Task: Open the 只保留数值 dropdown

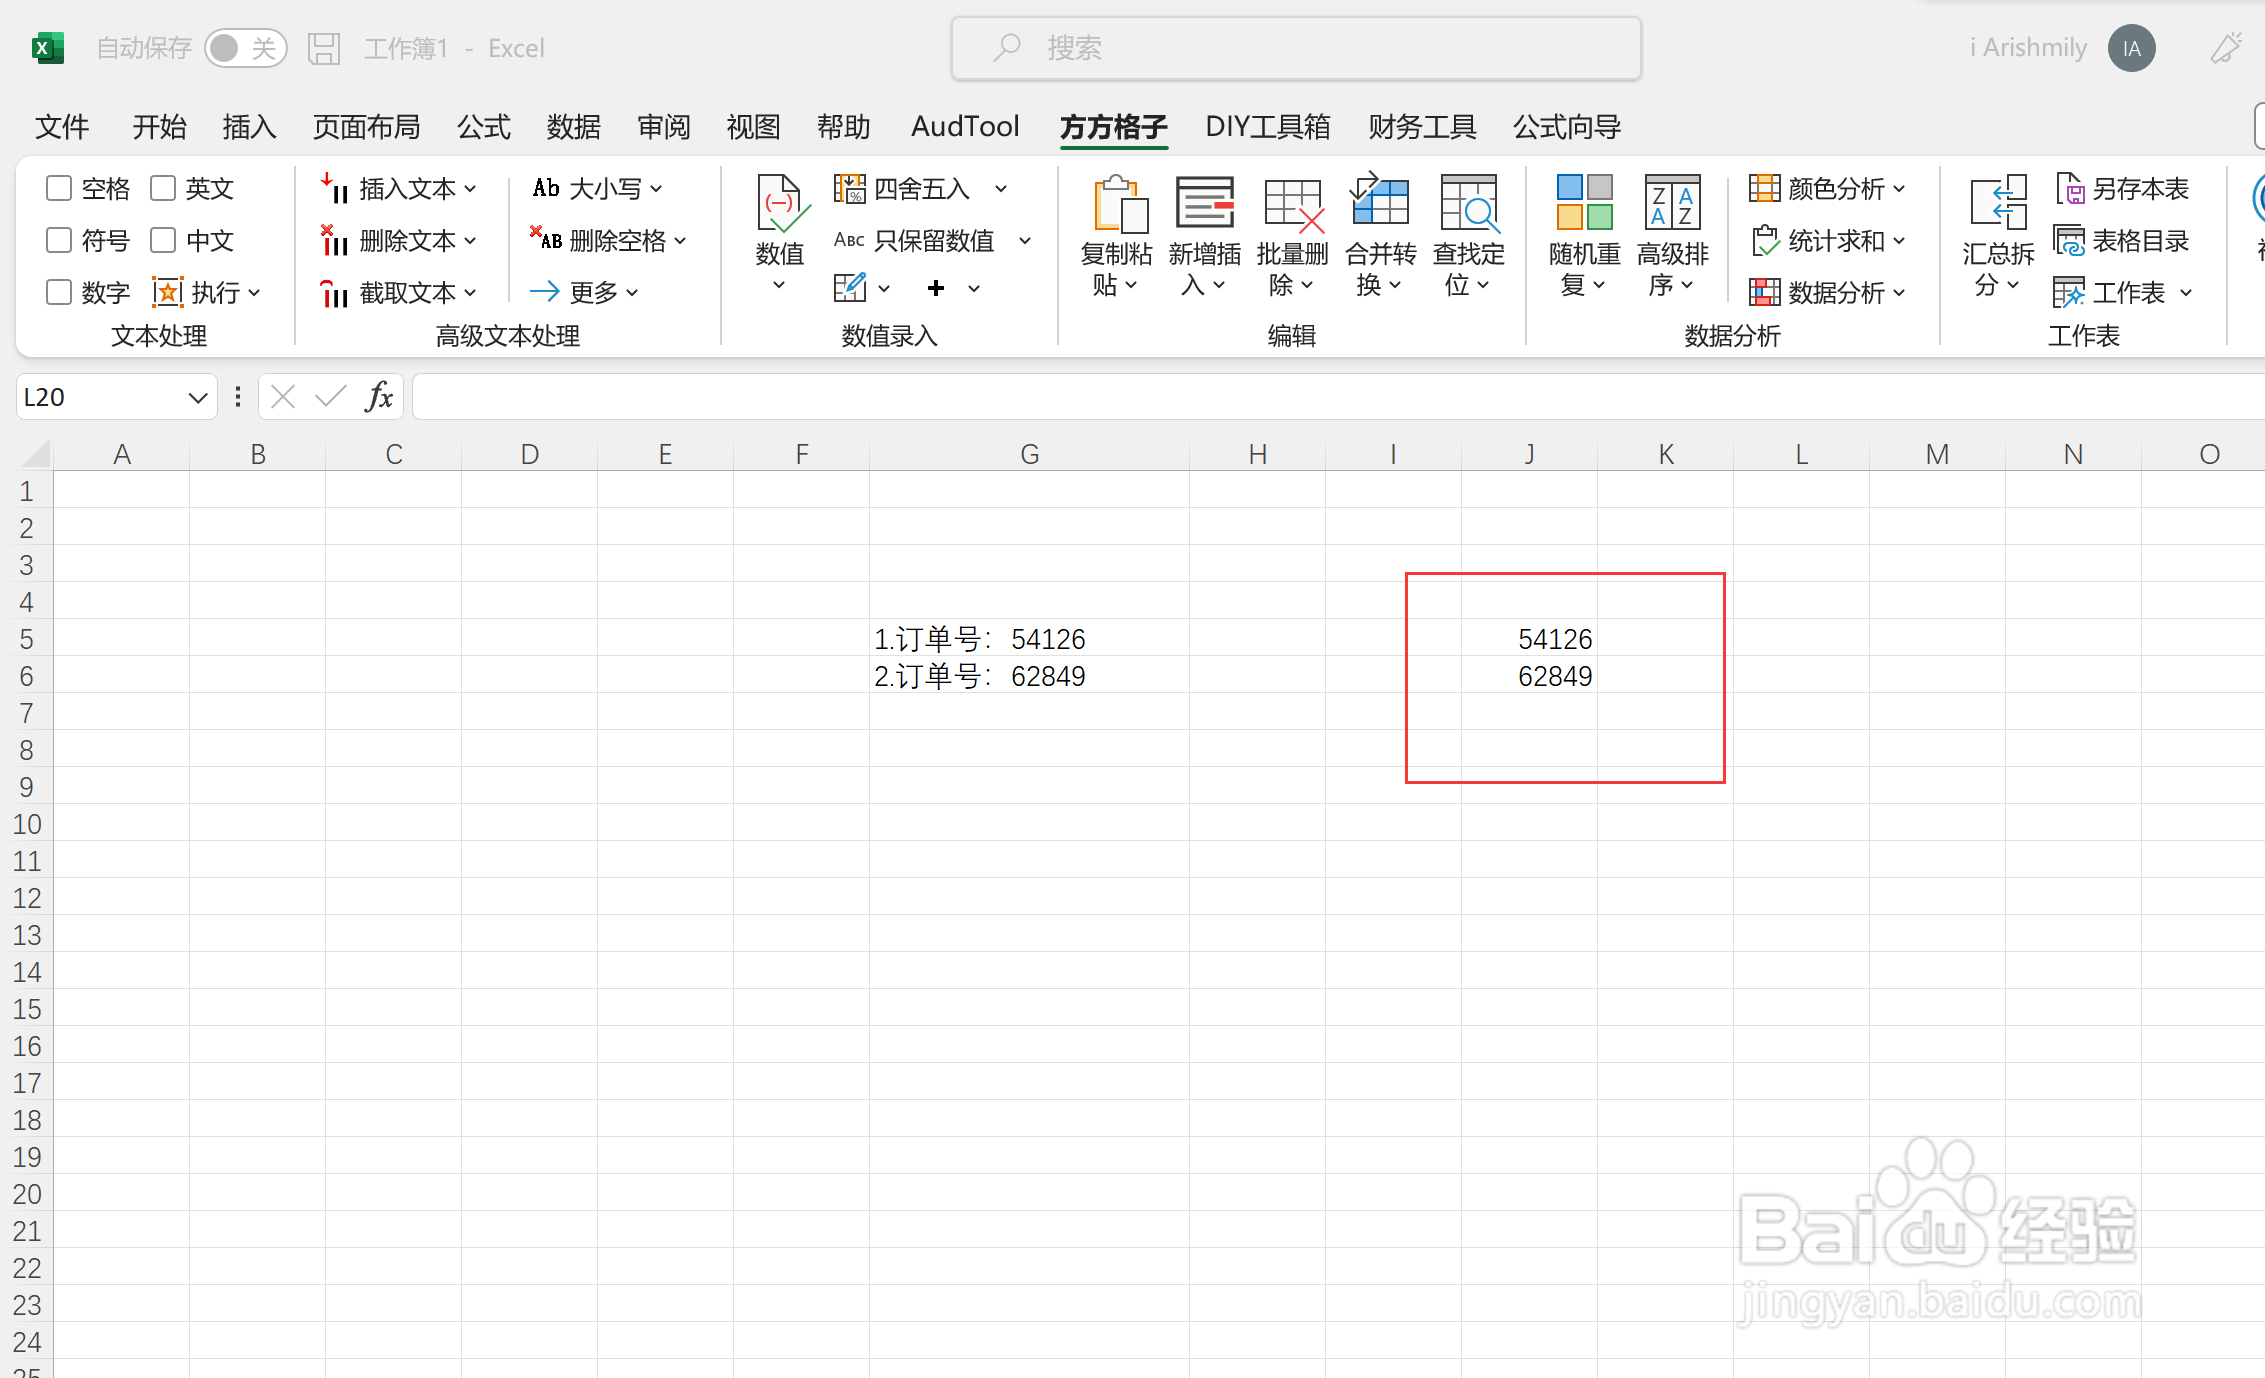Action: coord(1025,240)
